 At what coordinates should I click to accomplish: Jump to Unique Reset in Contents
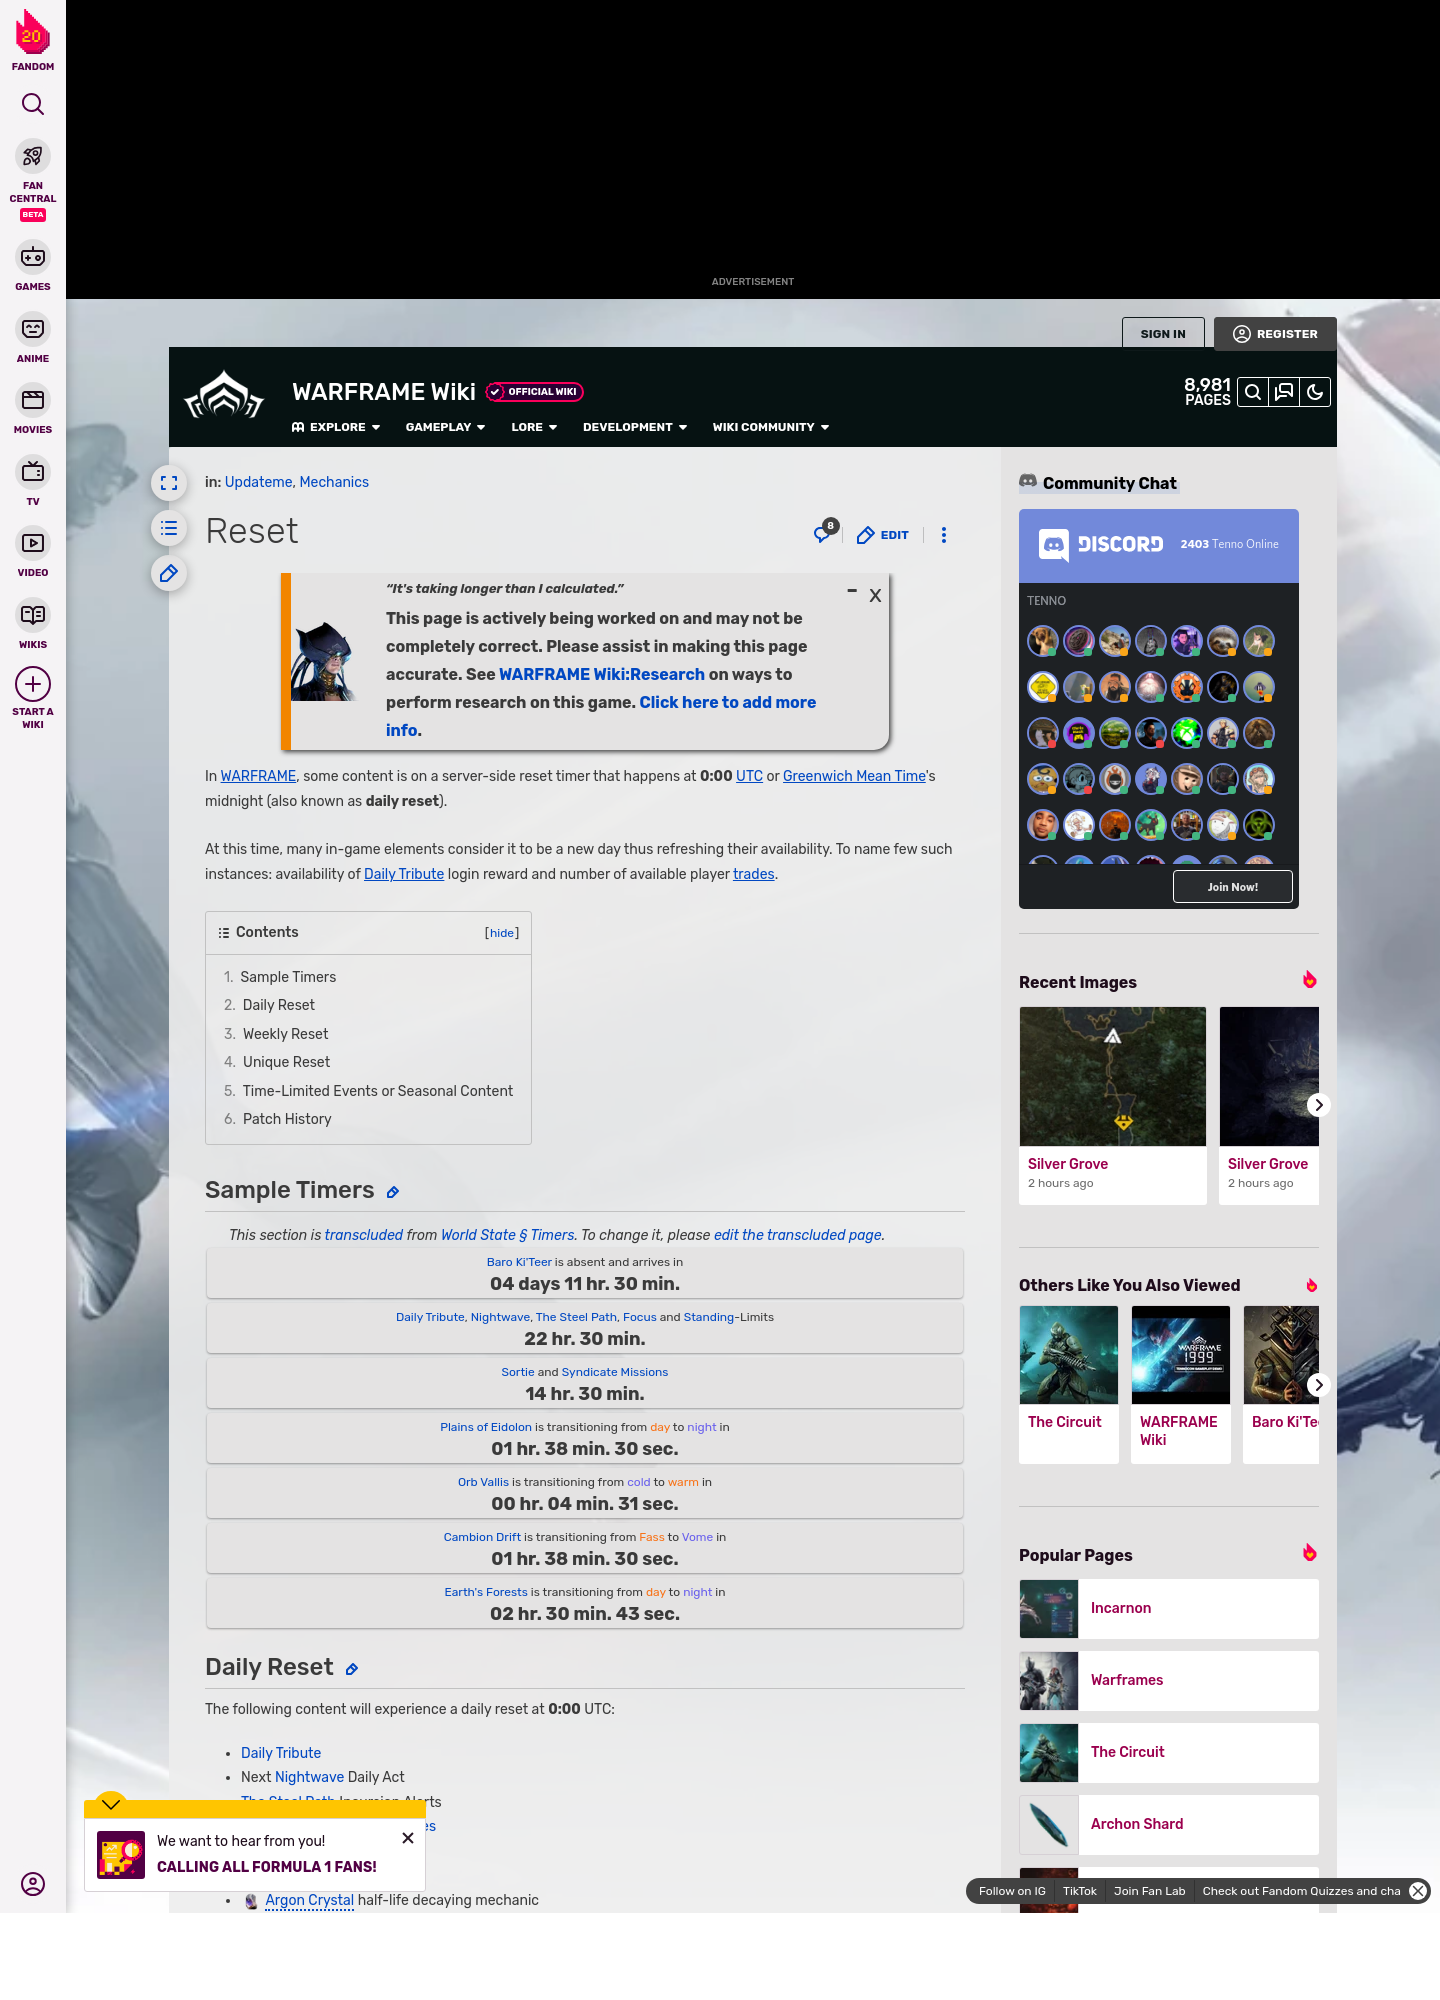click(286, 1062)
